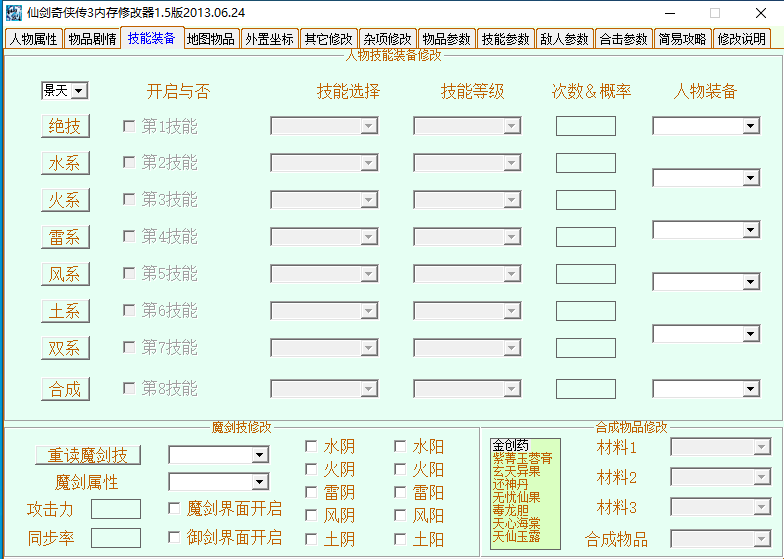Enable the 第6技能 checkbox
784x559 pixels.
(x=129, y=310)
